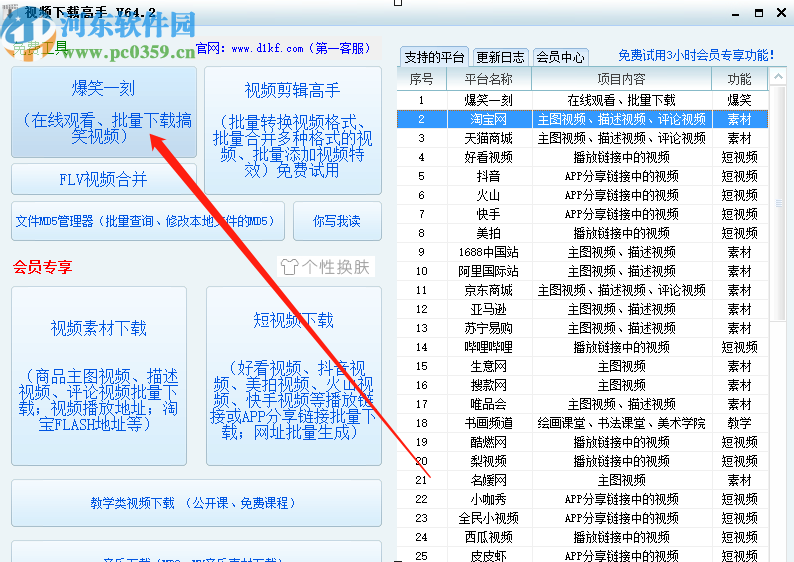The image size is (794, 562).
Task: Click the 爆笑 function cell in row 1
Action: 740,100
